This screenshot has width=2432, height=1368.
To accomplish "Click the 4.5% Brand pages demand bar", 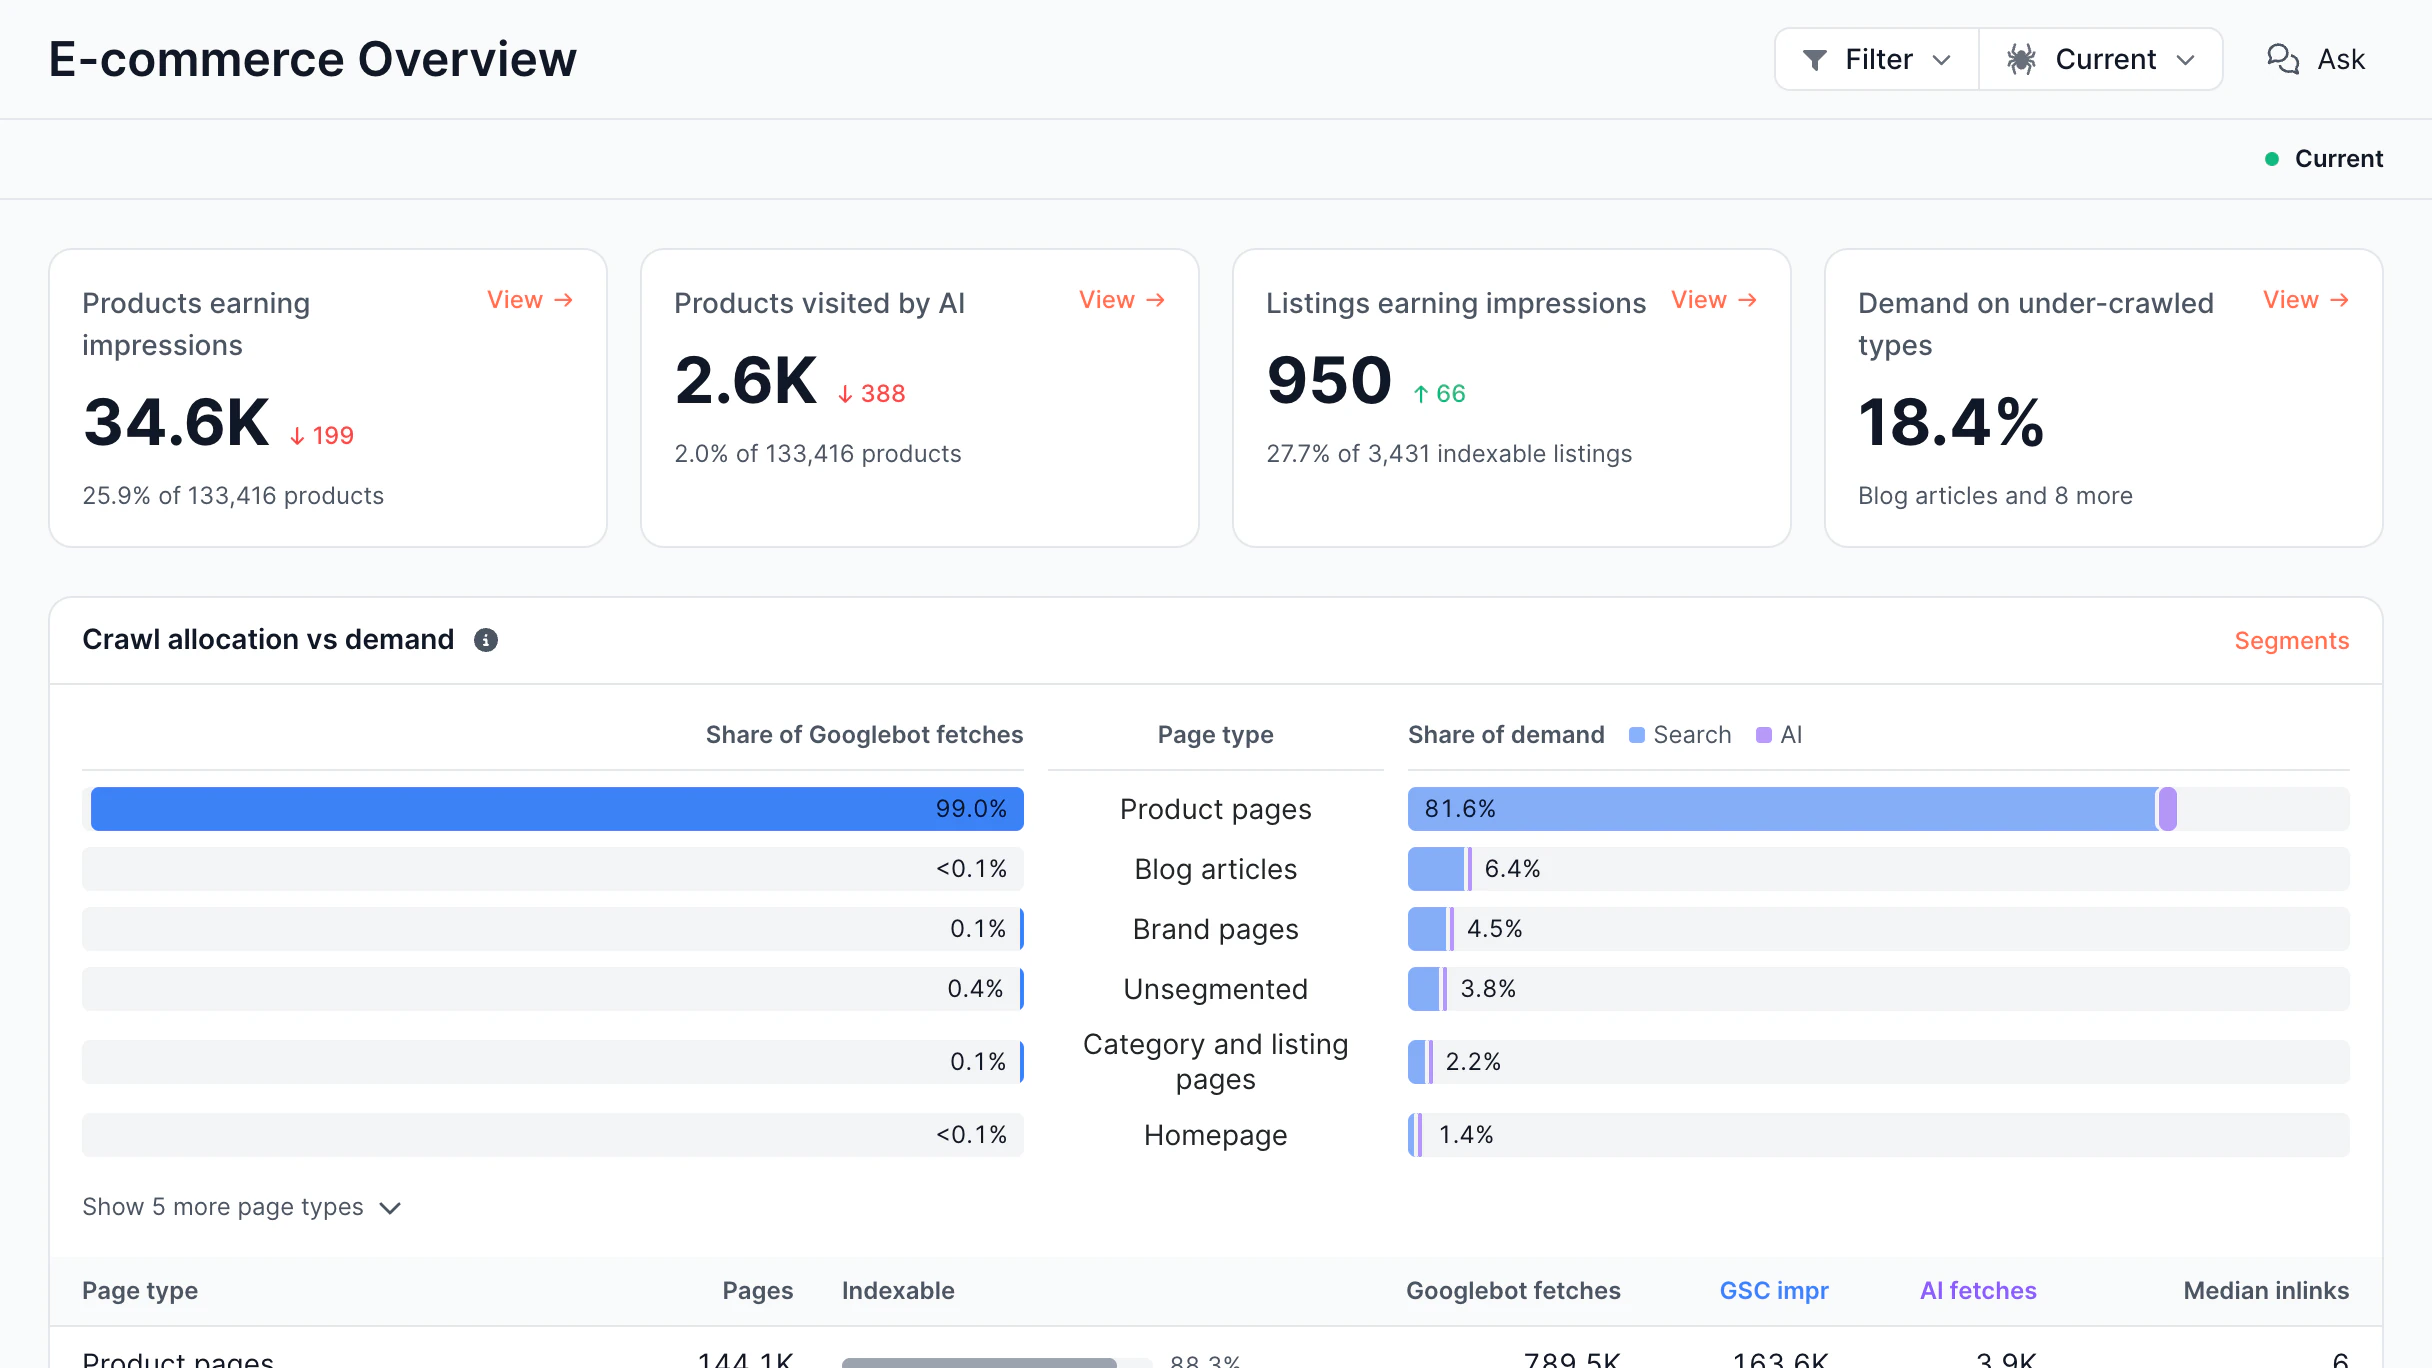I will pos(1430,929).
